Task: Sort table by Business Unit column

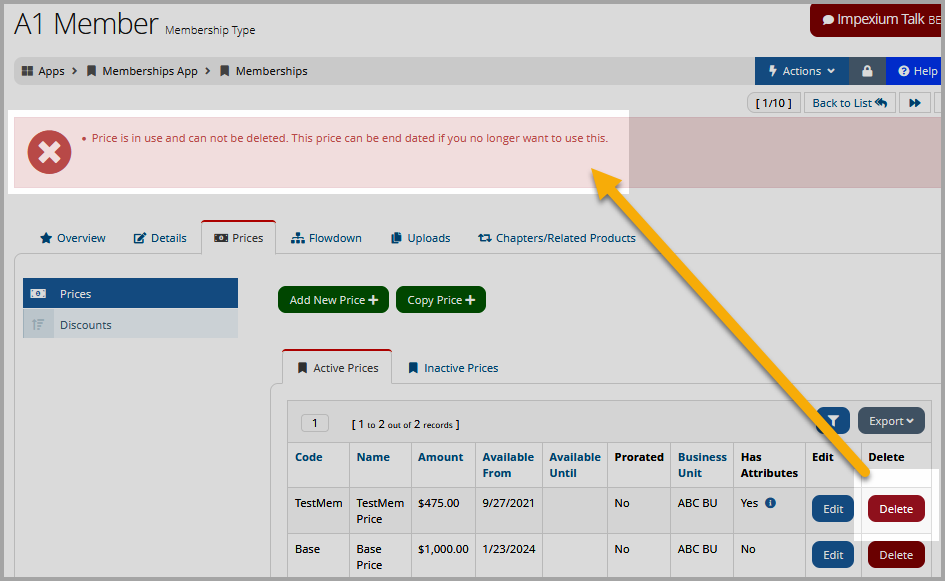Action: (x=702, y=465)
